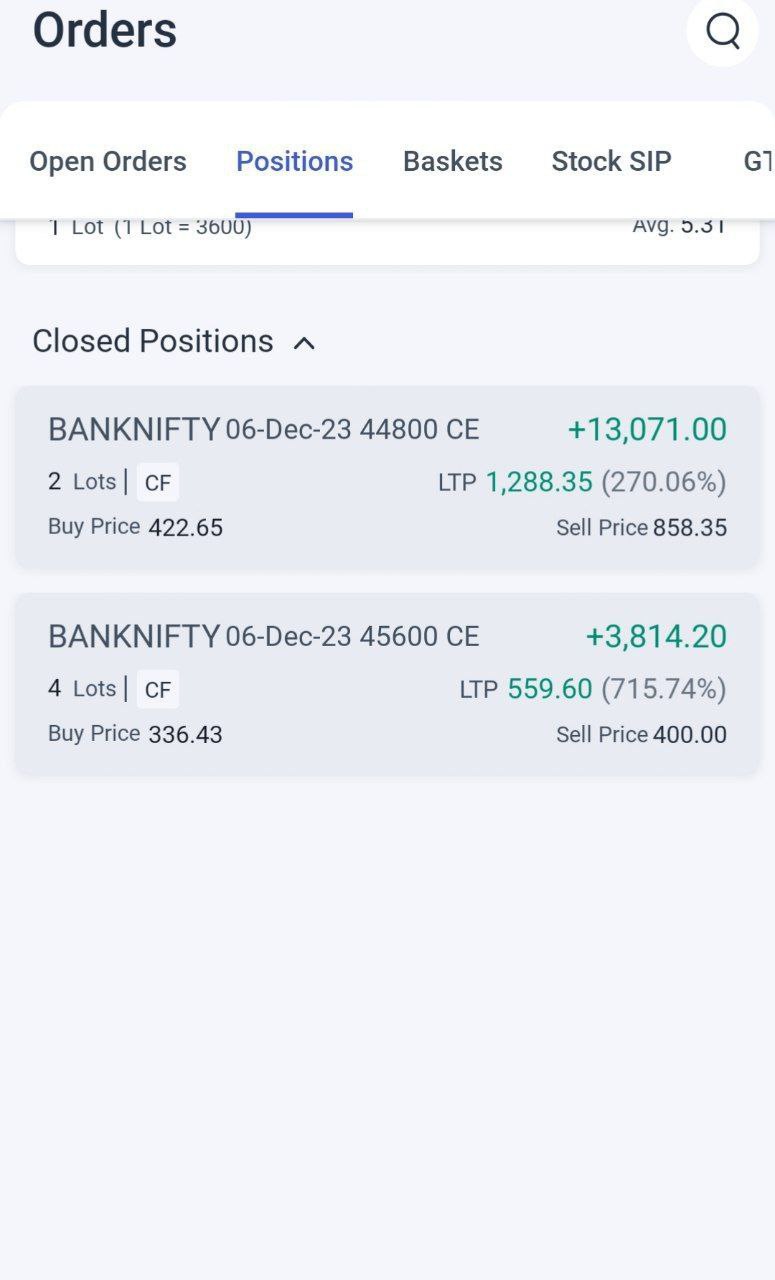Open the Baskets tab
The width and height of the screenshot is (775, 1280).
[x=452, y=162]
